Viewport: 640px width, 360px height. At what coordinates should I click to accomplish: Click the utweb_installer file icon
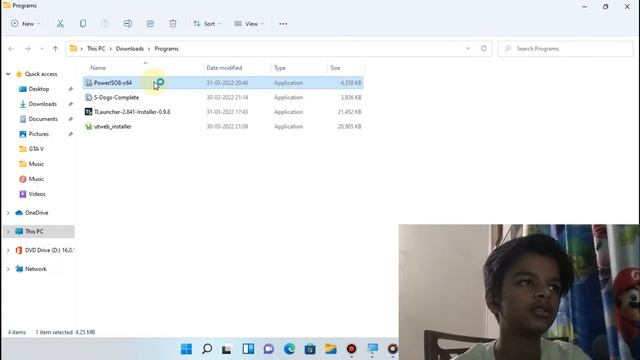coord(88,127)
